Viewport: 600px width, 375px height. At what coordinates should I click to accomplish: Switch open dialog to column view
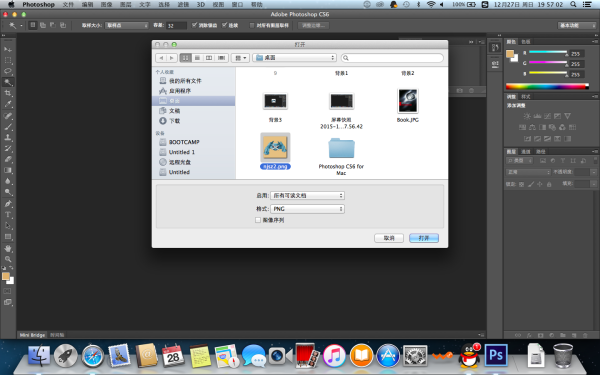(x=209, y=58)
